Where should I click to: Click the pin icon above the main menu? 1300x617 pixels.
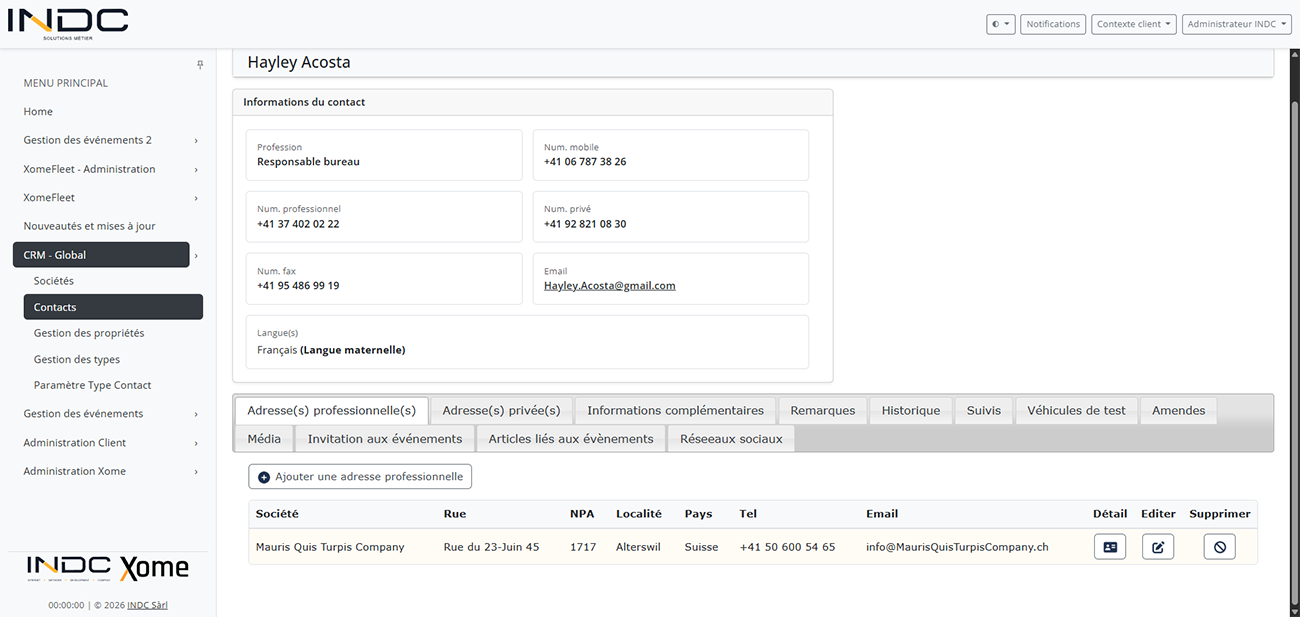coord(200,65)
